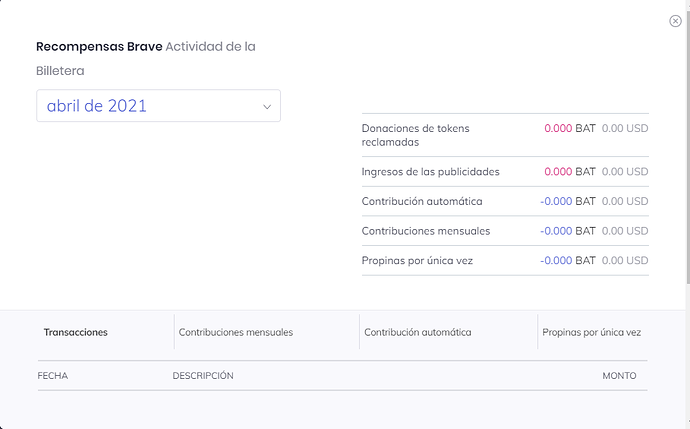This screenshot has height=429, width=690.
Task: Click Contribución automática label in summary list
Action: (x=422, y=201)
